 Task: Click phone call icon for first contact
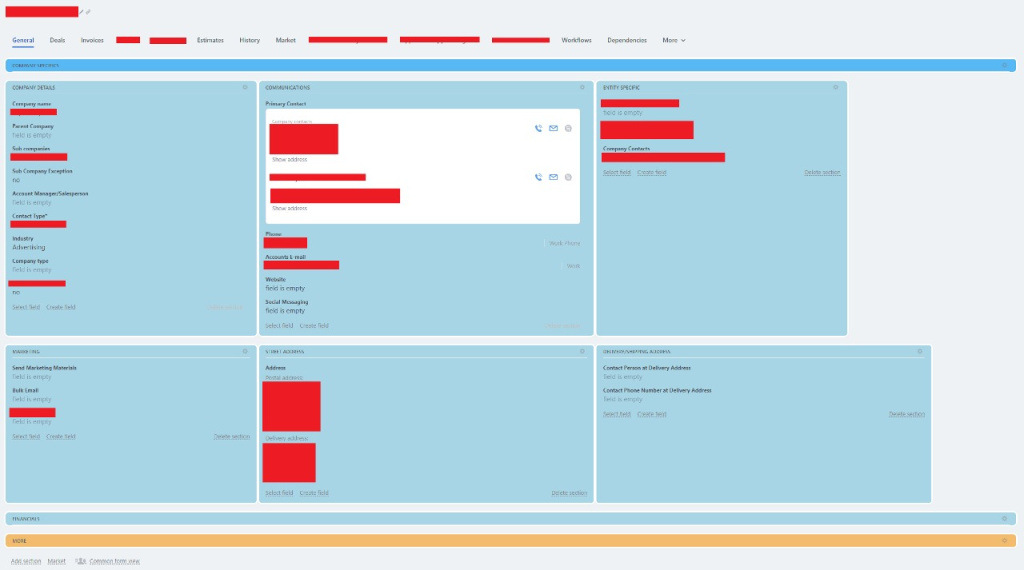pyautogui.click(x=538, y=128)
